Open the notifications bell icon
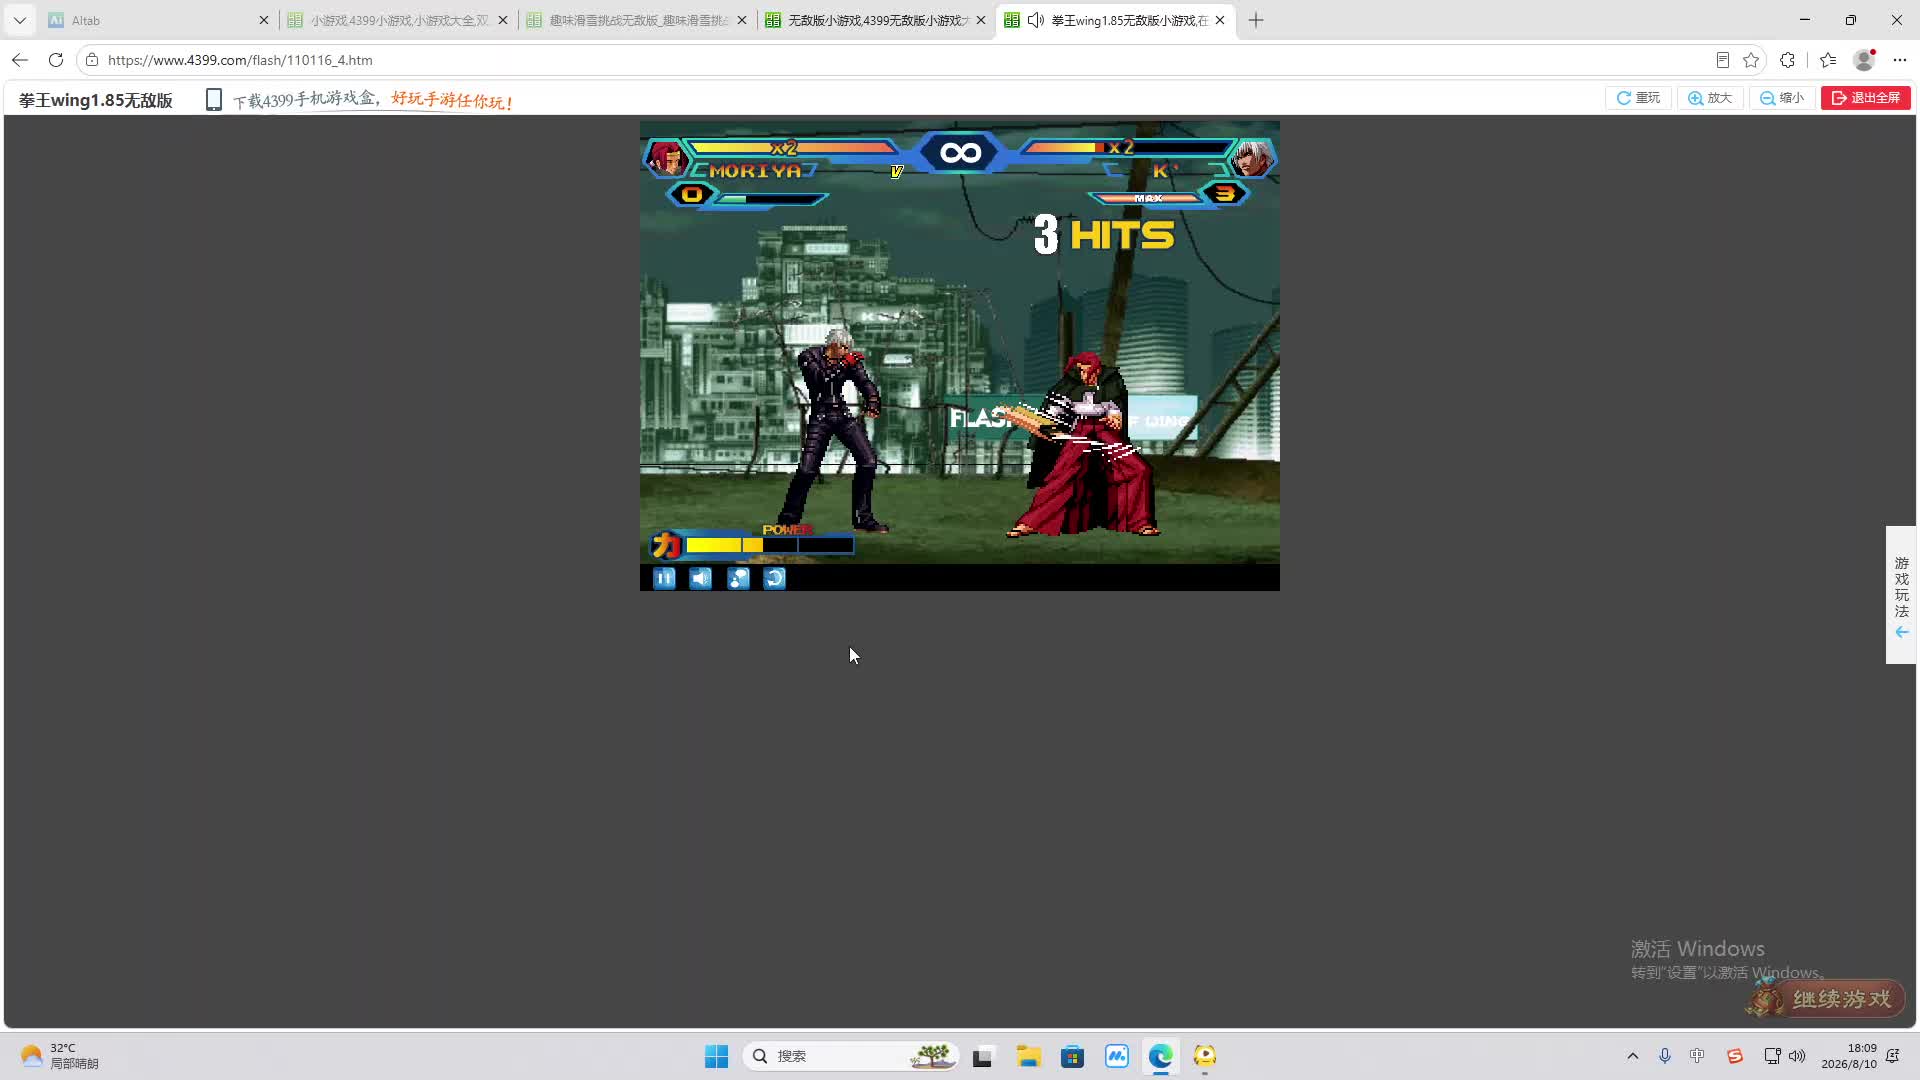This screenshot has width=1920, height=1080. pos(1893,1056)
